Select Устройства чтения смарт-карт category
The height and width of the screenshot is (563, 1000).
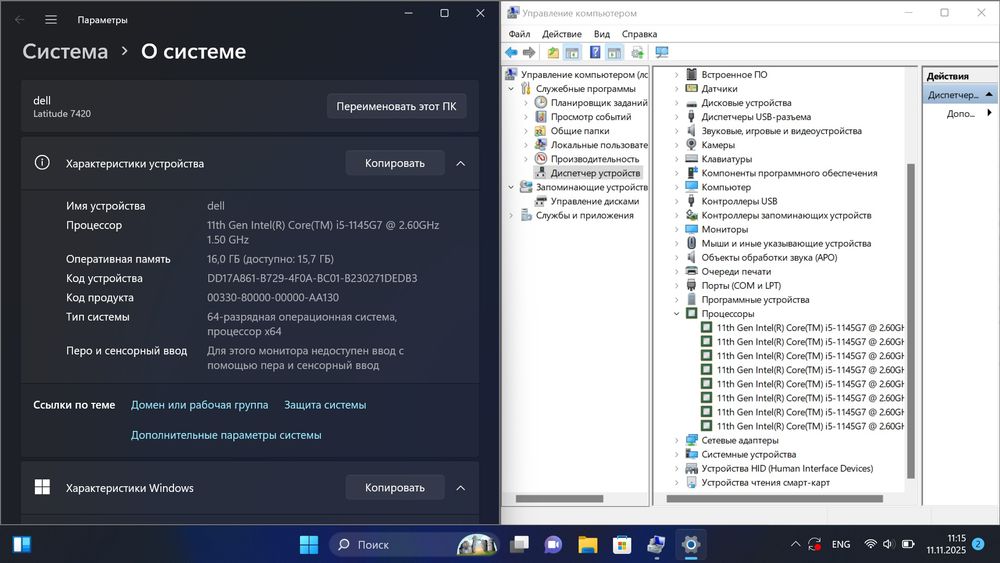click(765, 482)
